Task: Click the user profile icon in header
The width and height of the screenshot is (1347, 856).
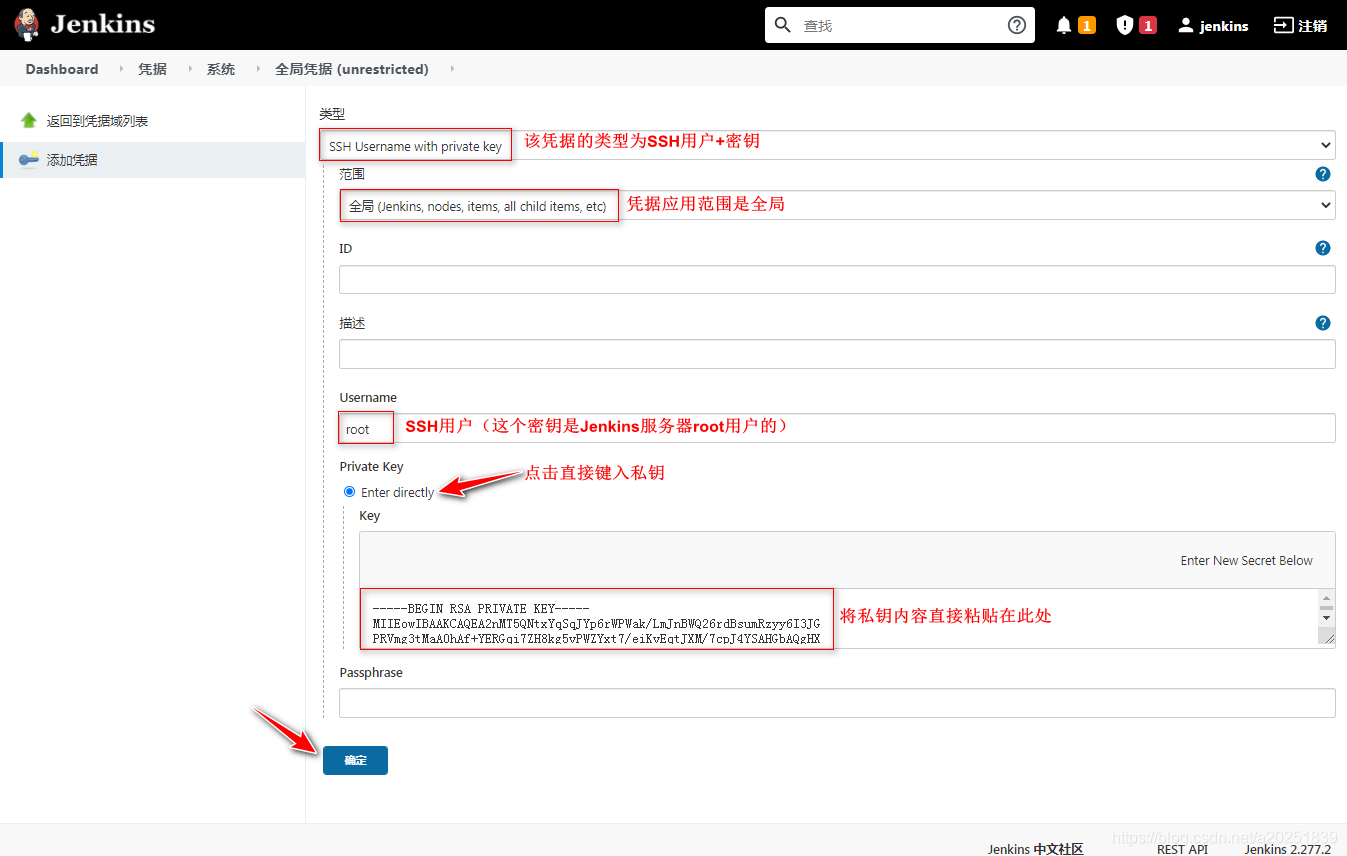Action: pyautogui.click(x=1185, y=25)
